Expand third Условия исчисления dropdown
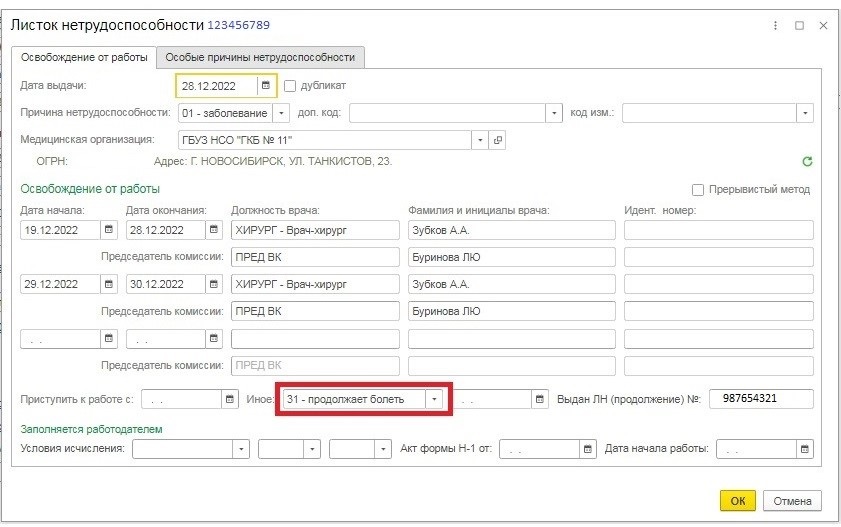This screenshot has height=527, width=841. click(383, 449)
